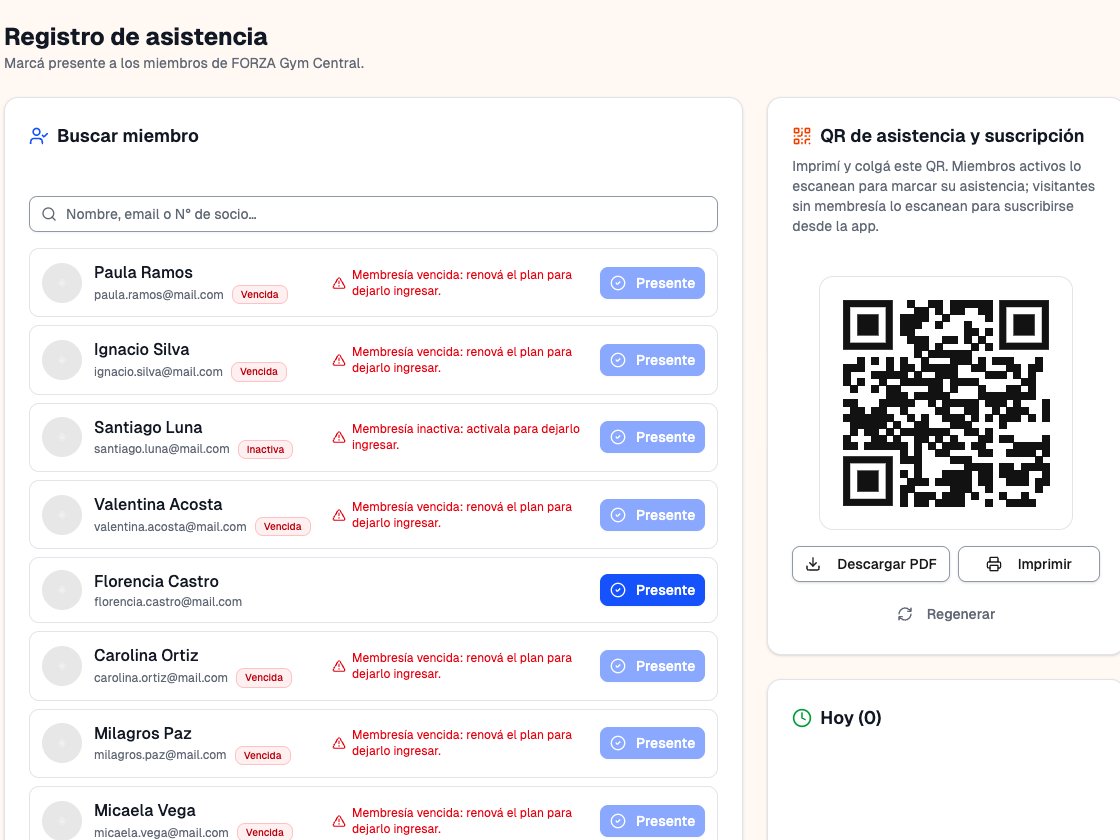
Task: Click Milagros Paz avatar circle
Action: point(62,743)
